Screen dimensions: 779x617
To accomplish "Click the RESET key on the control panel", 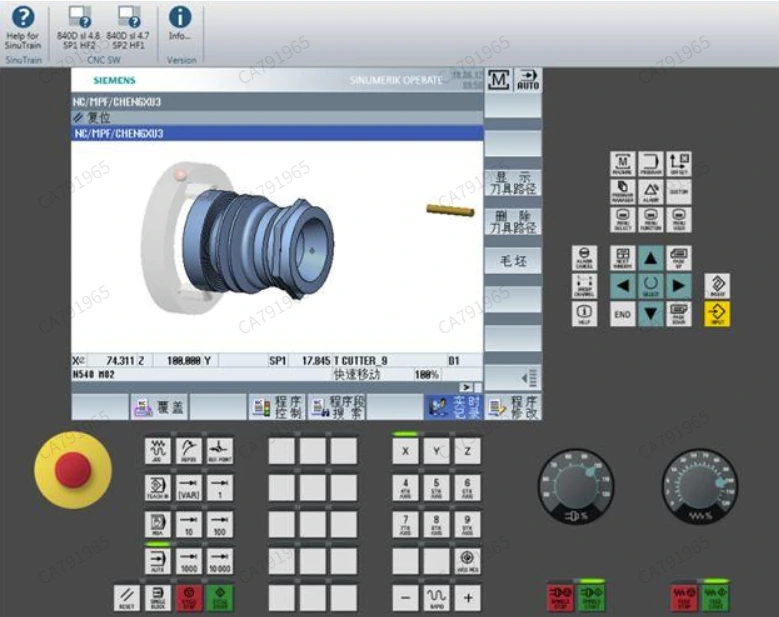I will coord(127,598).
